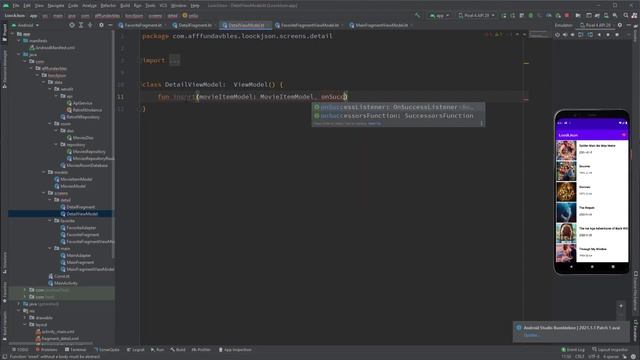Screen dimensions: 640x360
Task: Open Project panel gear options
Action: (x=101, y=25)
